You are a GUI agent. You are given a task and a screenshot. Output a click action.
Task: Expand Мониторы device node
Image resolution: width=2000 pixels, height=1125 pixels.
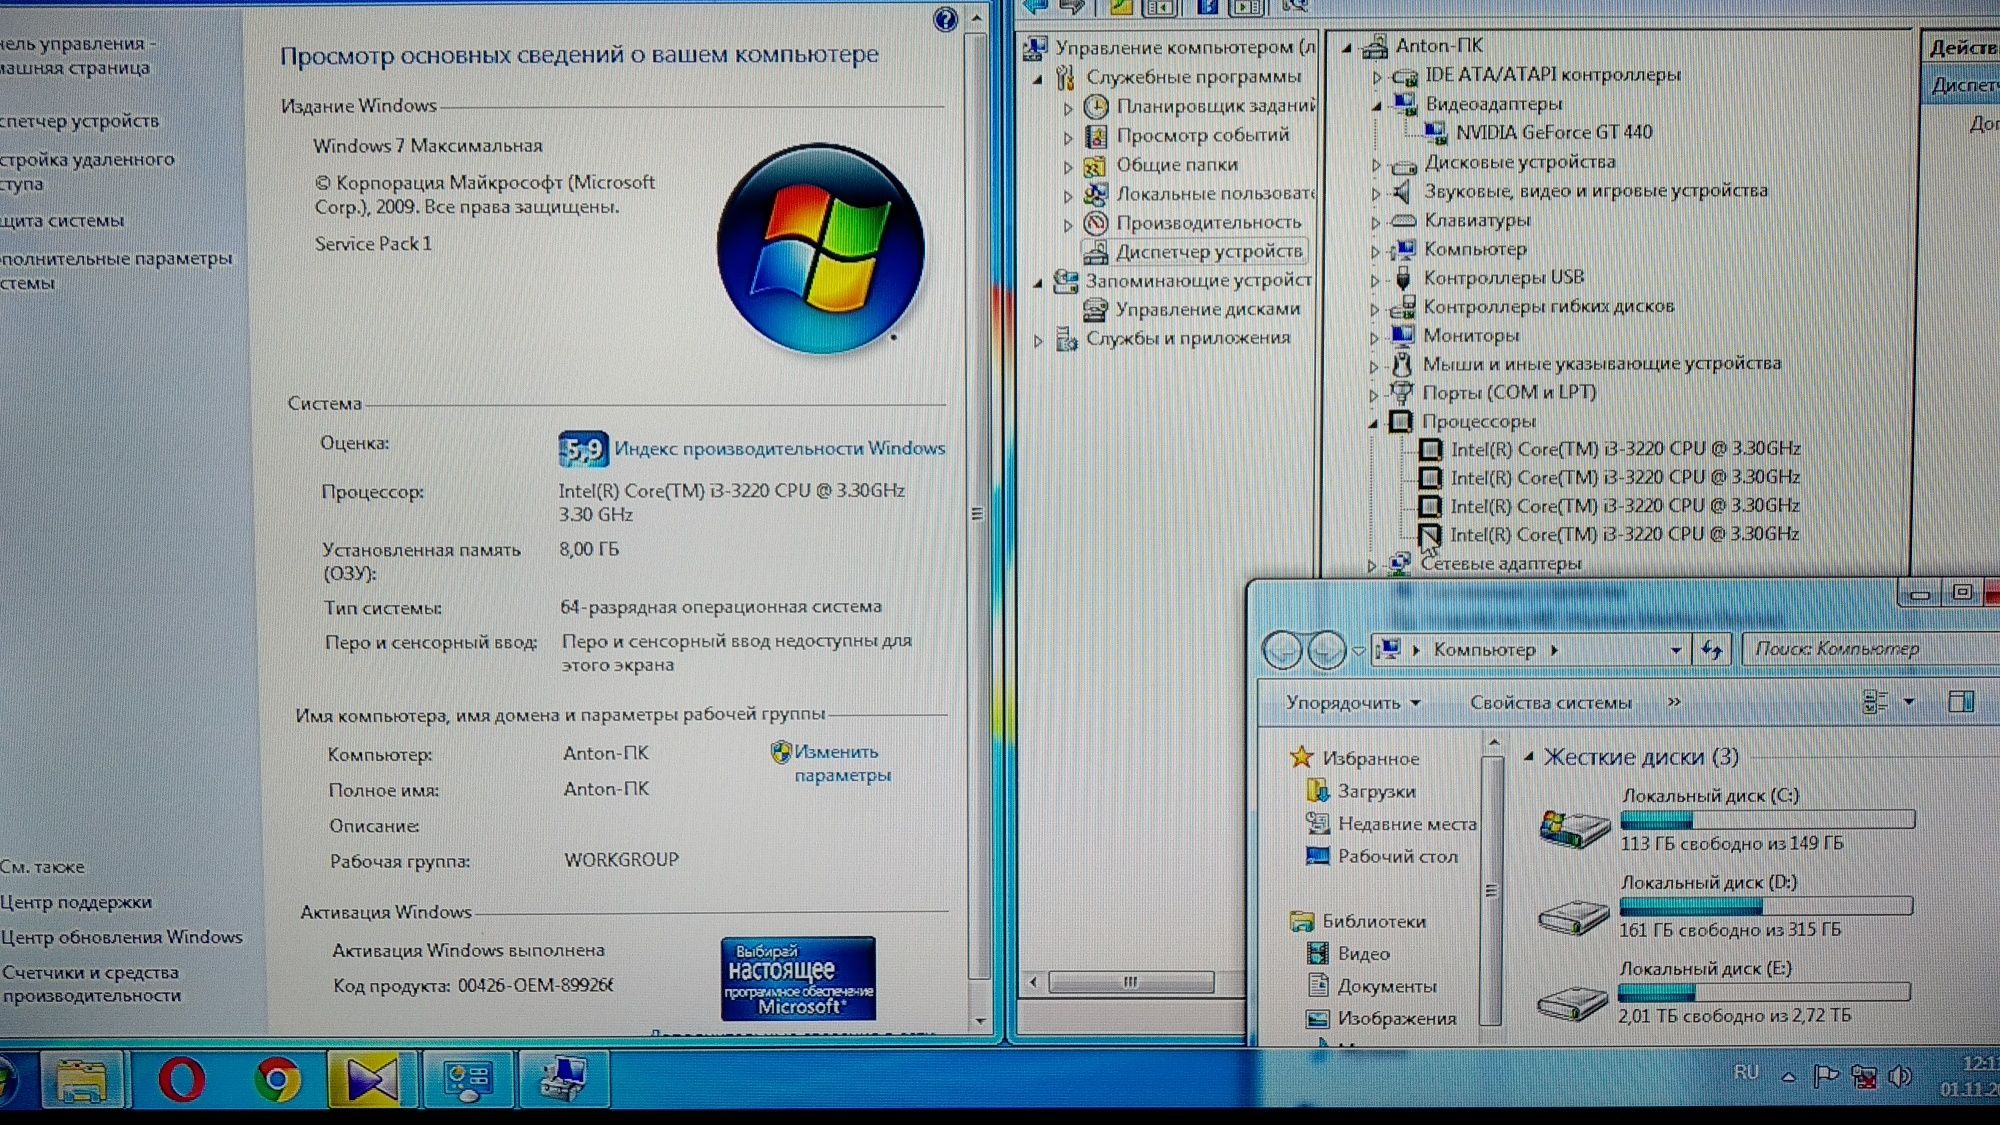coord(1375,337)
